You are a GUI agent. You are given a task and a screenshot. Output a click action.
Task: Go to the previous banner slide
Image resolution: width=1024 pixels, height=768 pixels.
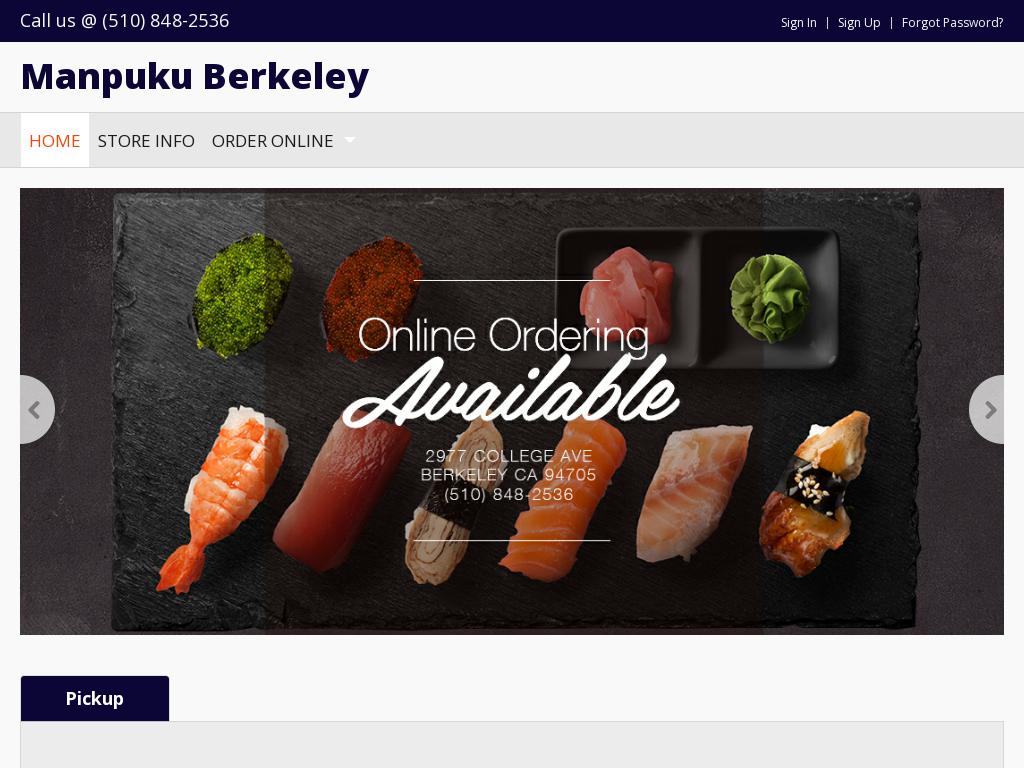pos(36,409)
